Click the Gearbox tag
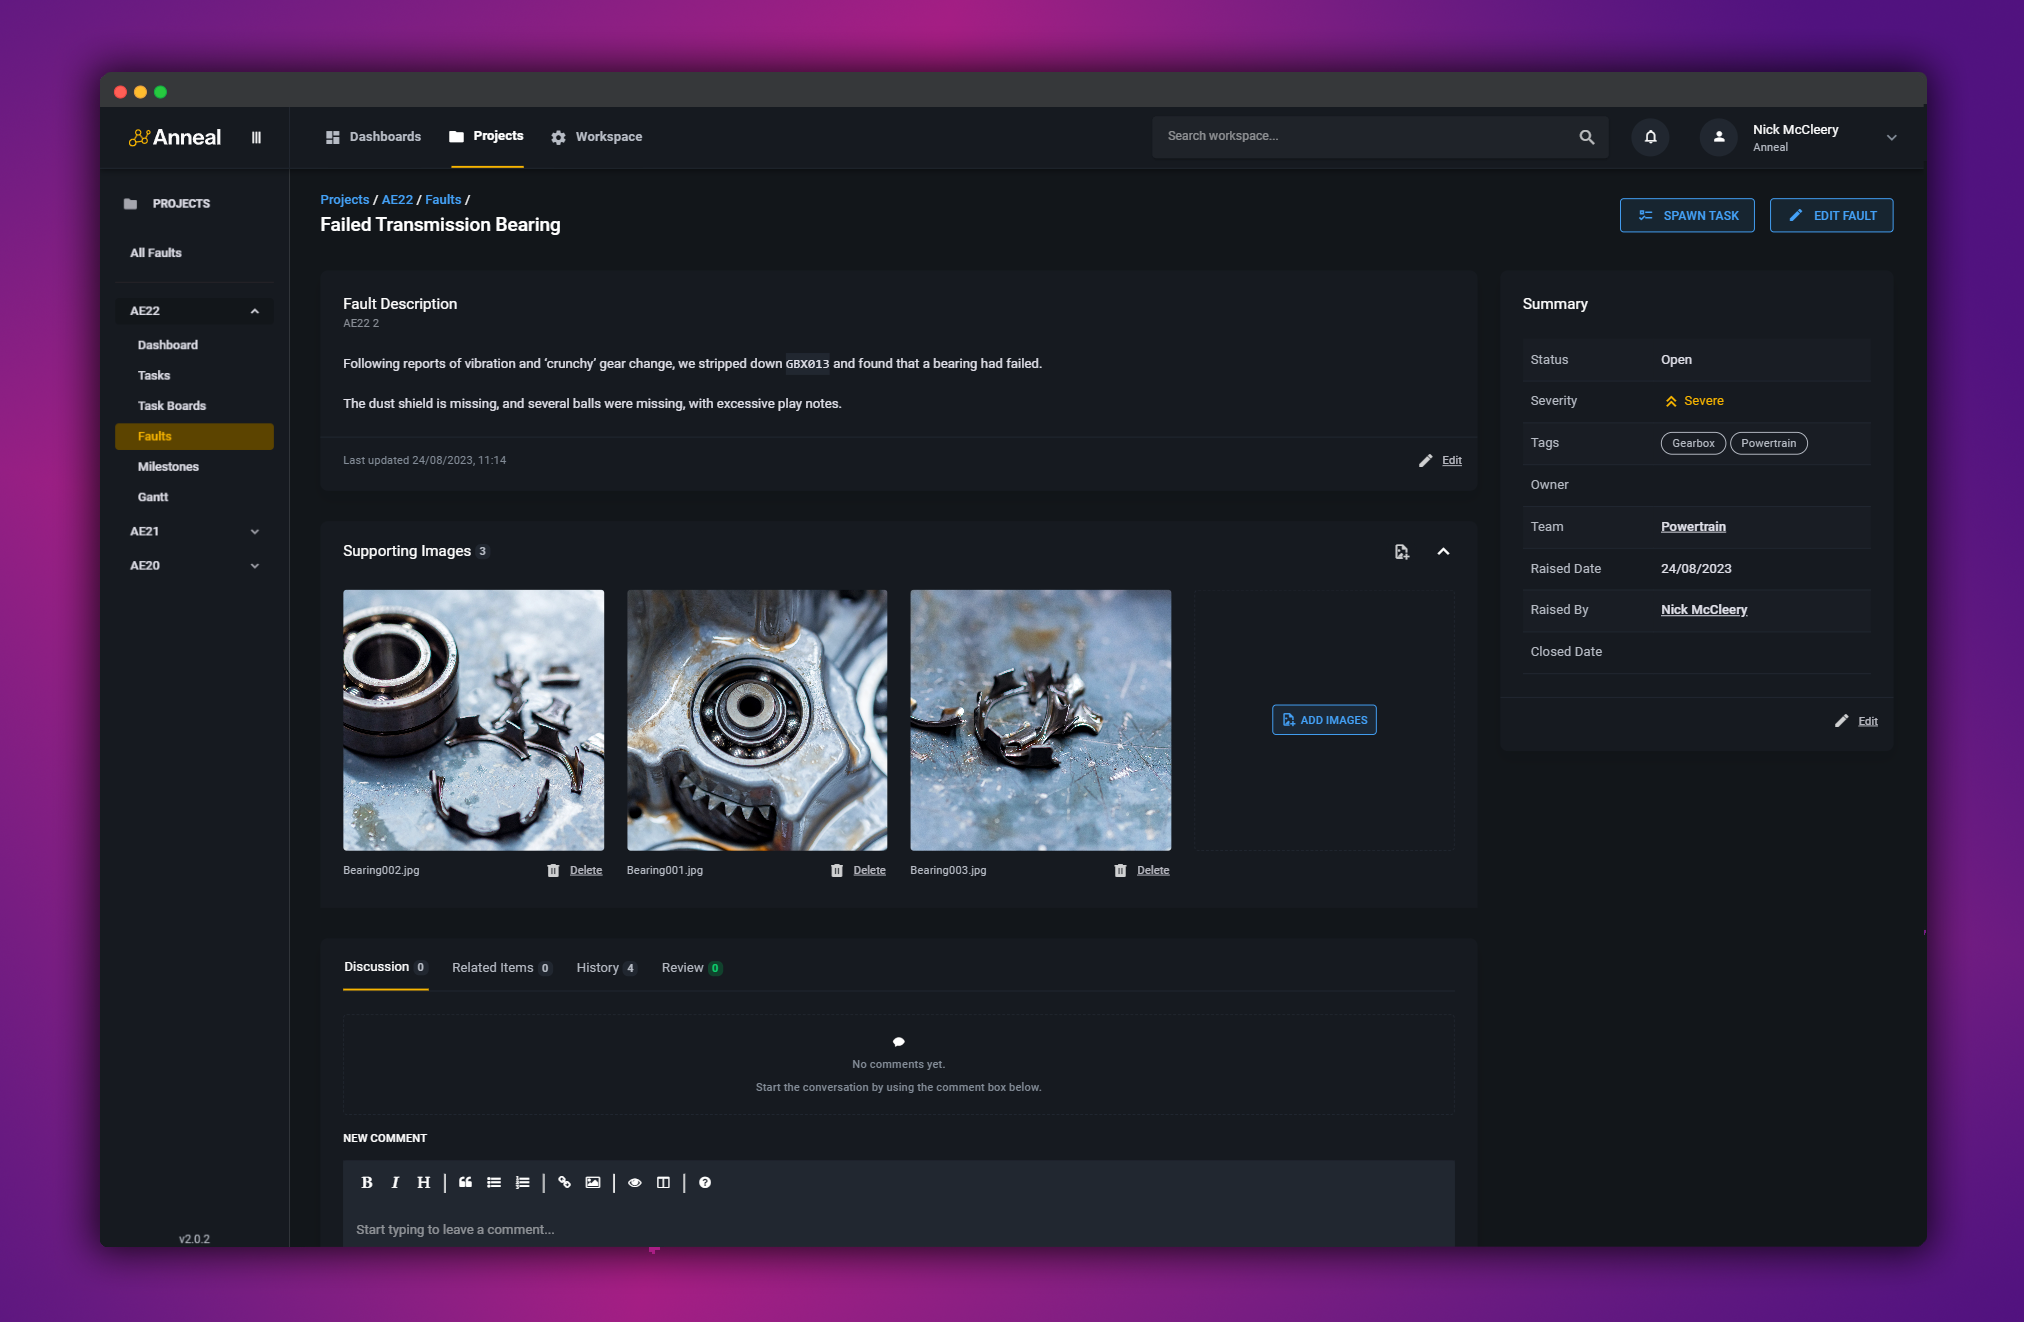Viewport: 2024px width, 1322px height. [x=1693, y=443]
